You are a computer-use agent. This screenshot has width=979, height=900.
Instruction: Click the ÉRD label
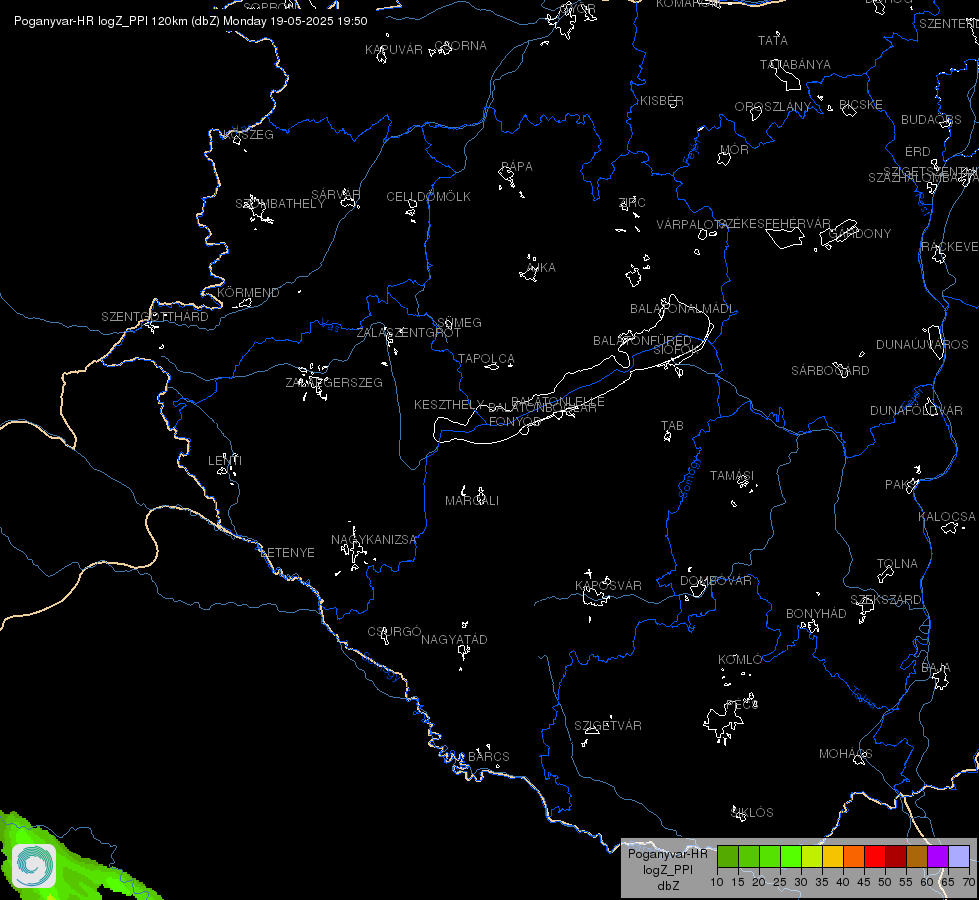pyautogui.click(x=918, y=152)
